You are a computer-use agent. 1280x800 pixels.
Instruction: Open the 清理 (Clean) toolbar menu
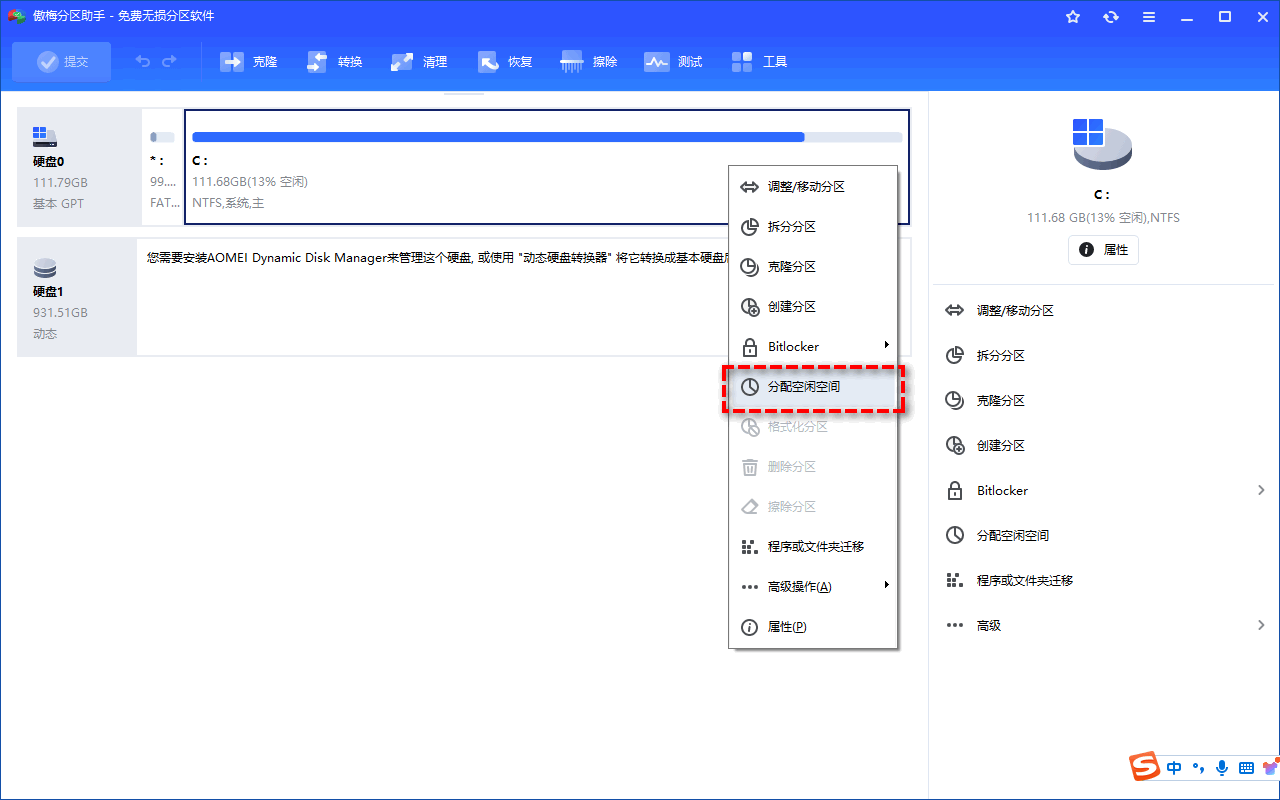click(419, 62)
